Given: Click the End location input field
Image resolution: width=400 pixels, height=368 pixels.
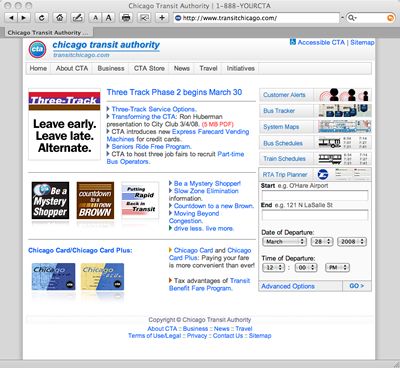Looking at the screenshot, I should [x=315, y=215].
